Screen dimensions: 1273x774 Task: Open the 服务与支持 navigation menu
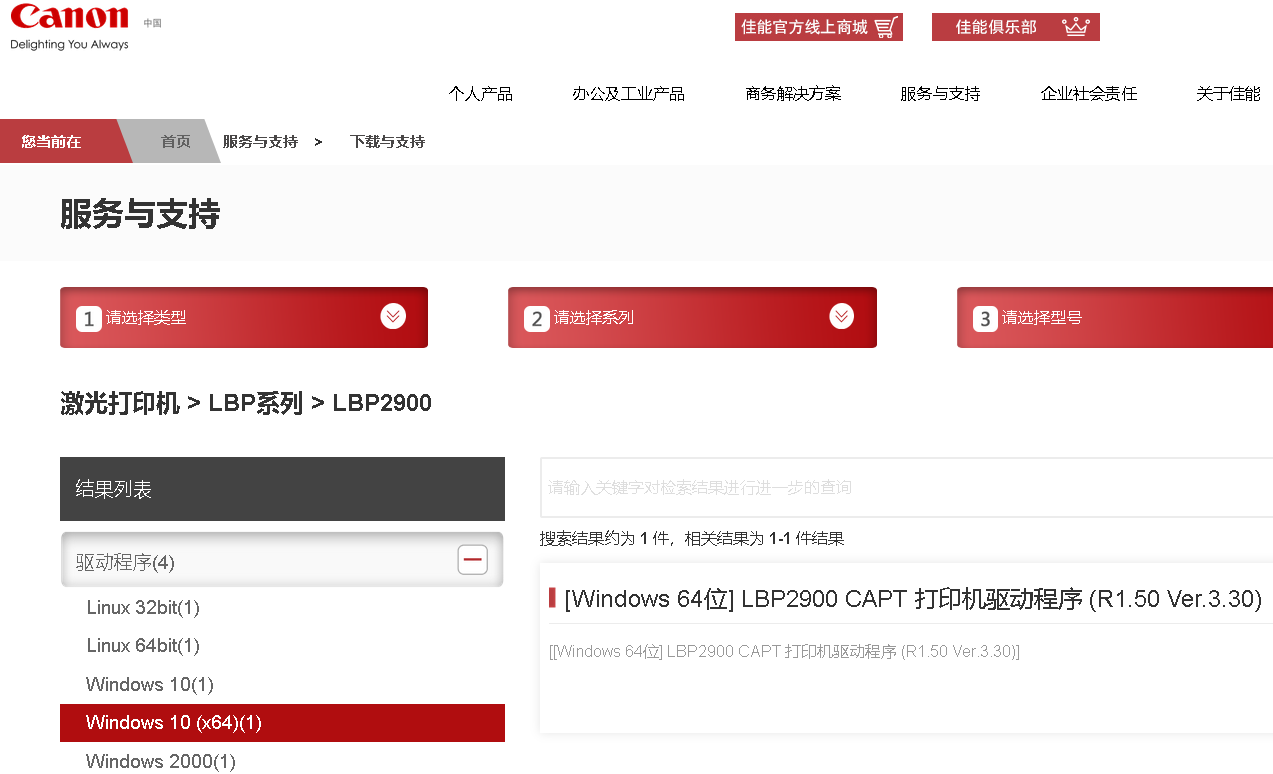click(x=938, y=93)
